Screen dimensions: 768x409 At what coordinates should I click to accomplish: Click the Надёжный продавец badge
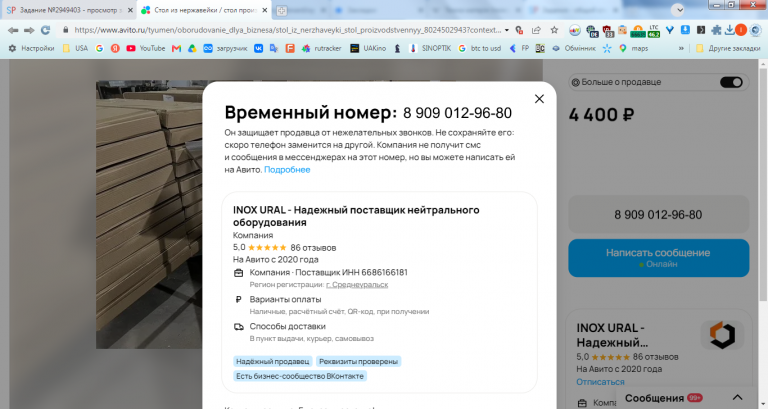(x=273, y=361)
